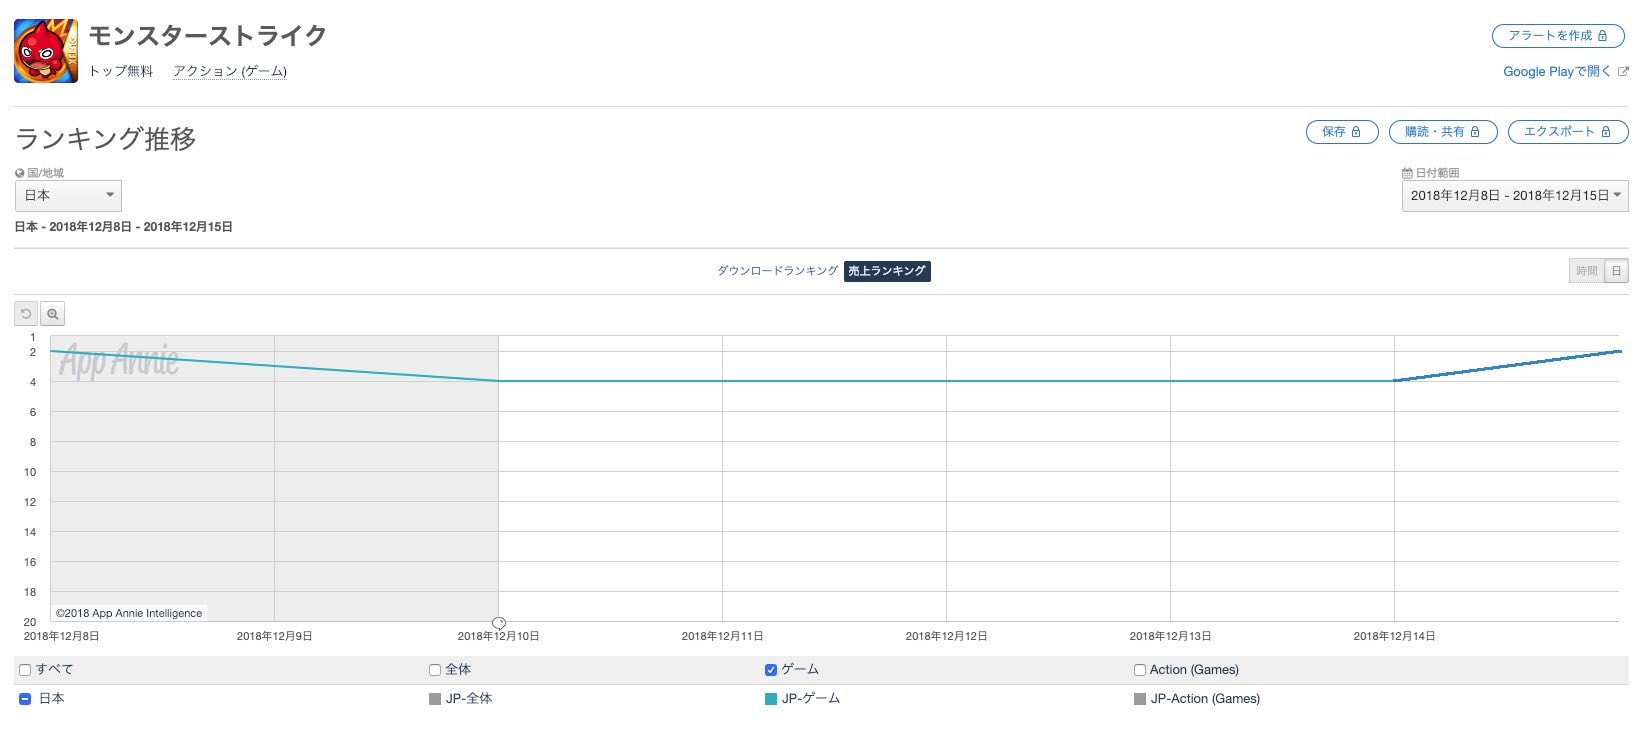
Task: Click the ランキング推移 heading
Action: (x=106, y=138)
